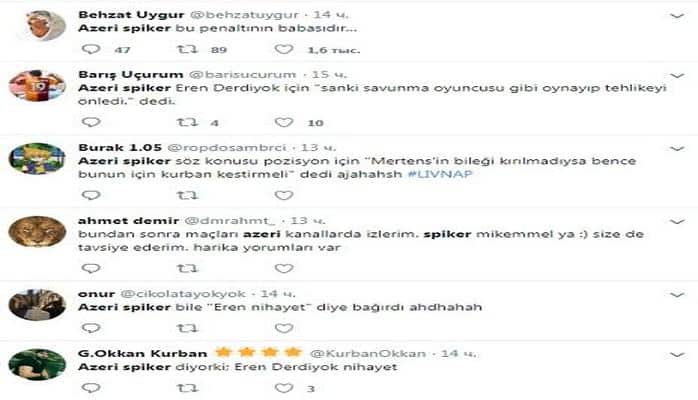Open @KurbanOkkan profile handle
This screenshot has height=400, width=698.
click(x=368, y=354)
